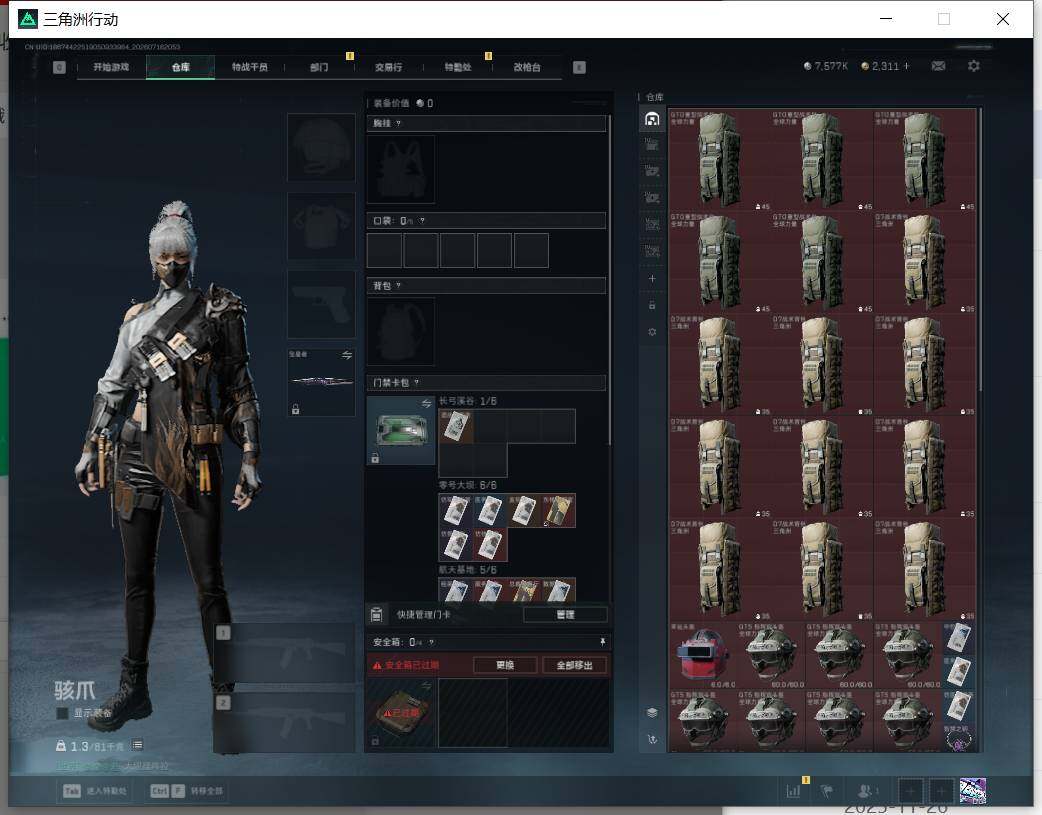Click the Tab 进入特勤处 shortcut
This screenshot has height=815, width=1042.
[x=95, y=790]
